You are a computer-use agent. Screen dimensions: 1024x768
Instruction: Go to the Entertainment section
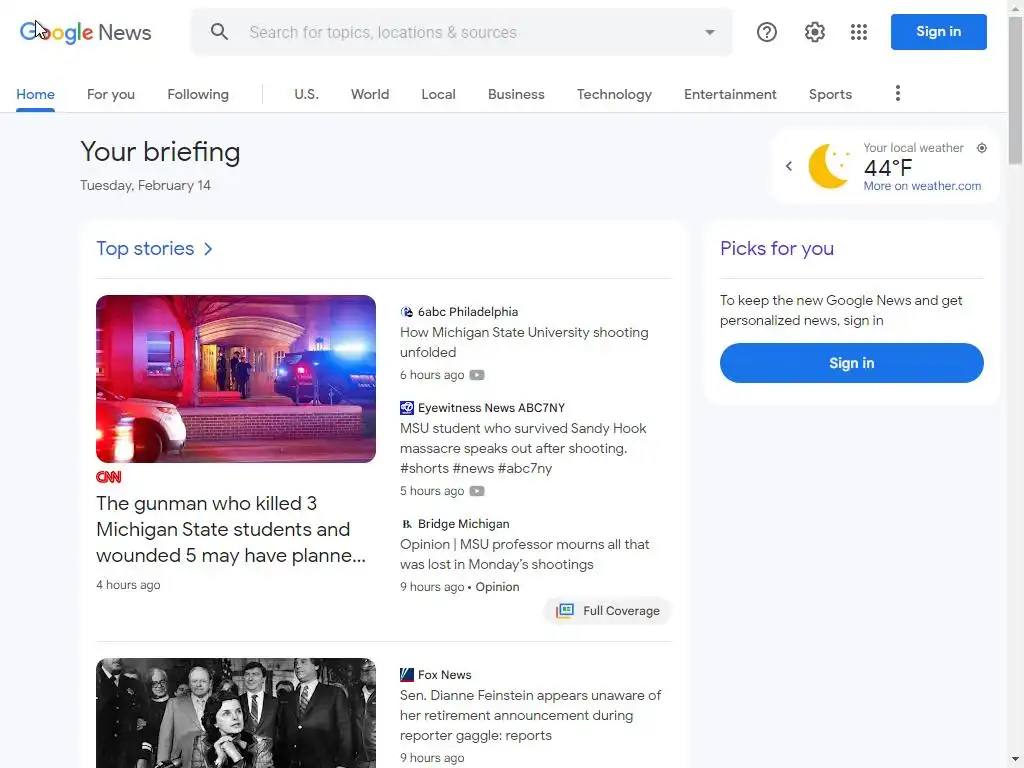[x=730, y=94]
